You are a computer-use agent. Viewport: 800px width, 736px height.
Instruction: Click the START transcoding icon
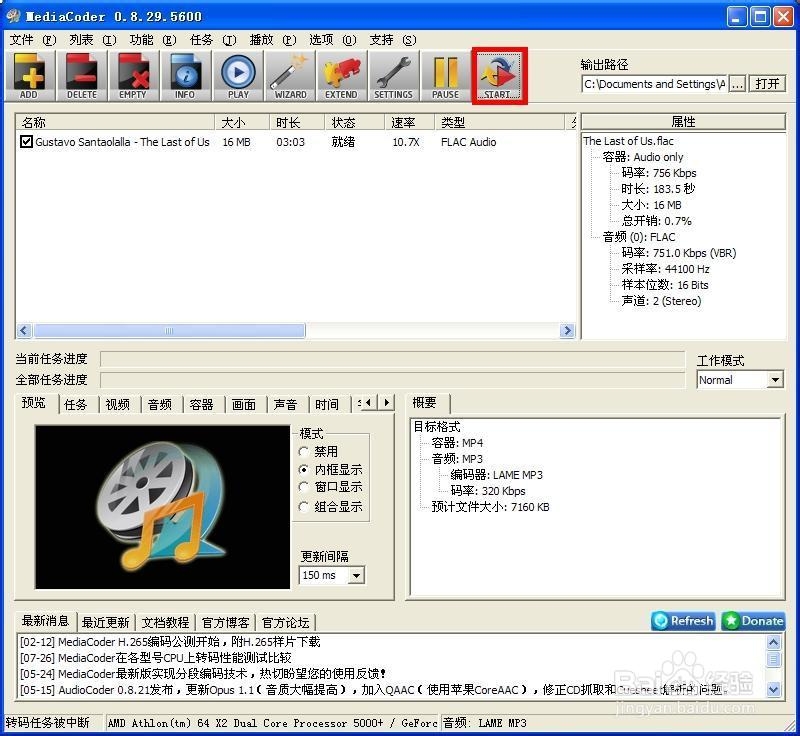(499, 76)
